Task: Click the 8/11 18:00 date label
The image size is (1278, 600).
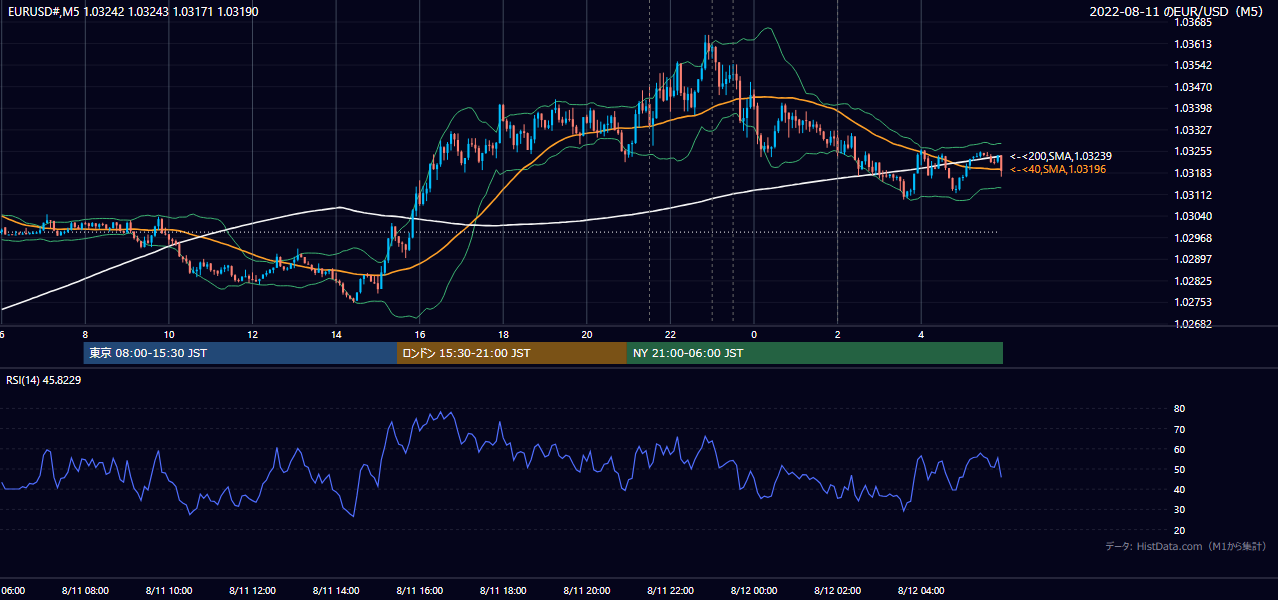Action: [x=503, y=591]
